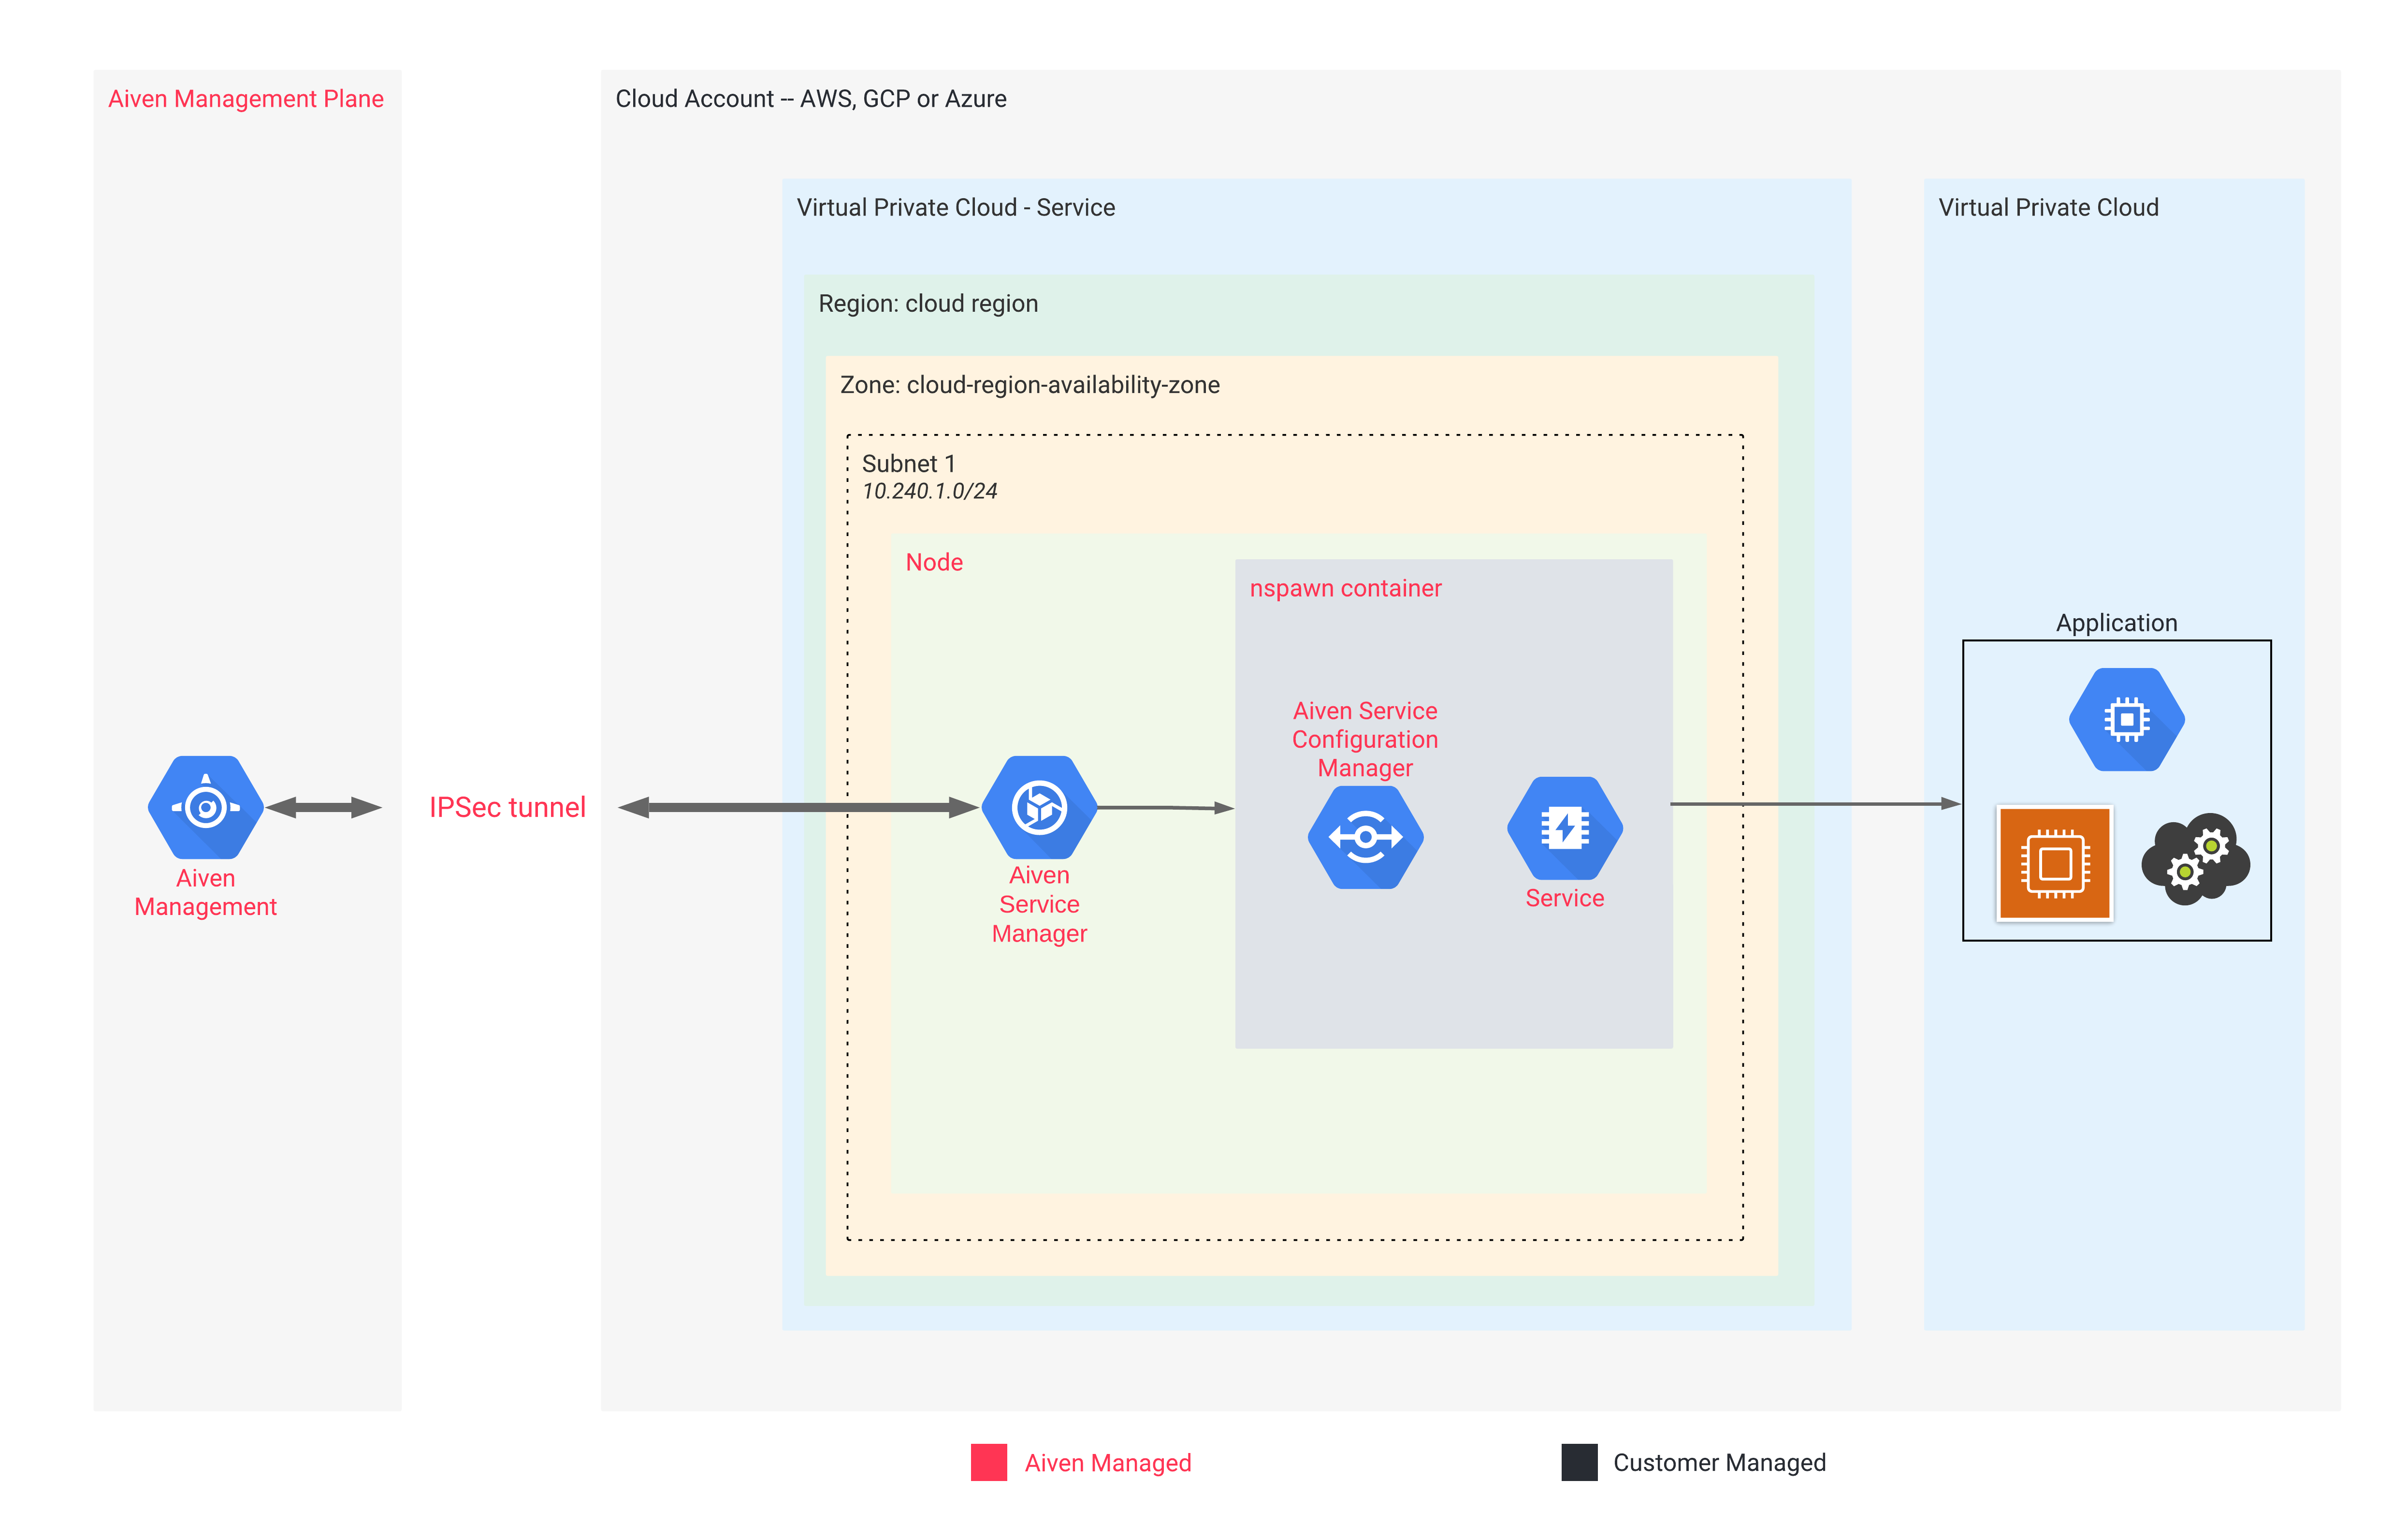Click the 'Aiven Service Manager' caption

point(1039,904)
